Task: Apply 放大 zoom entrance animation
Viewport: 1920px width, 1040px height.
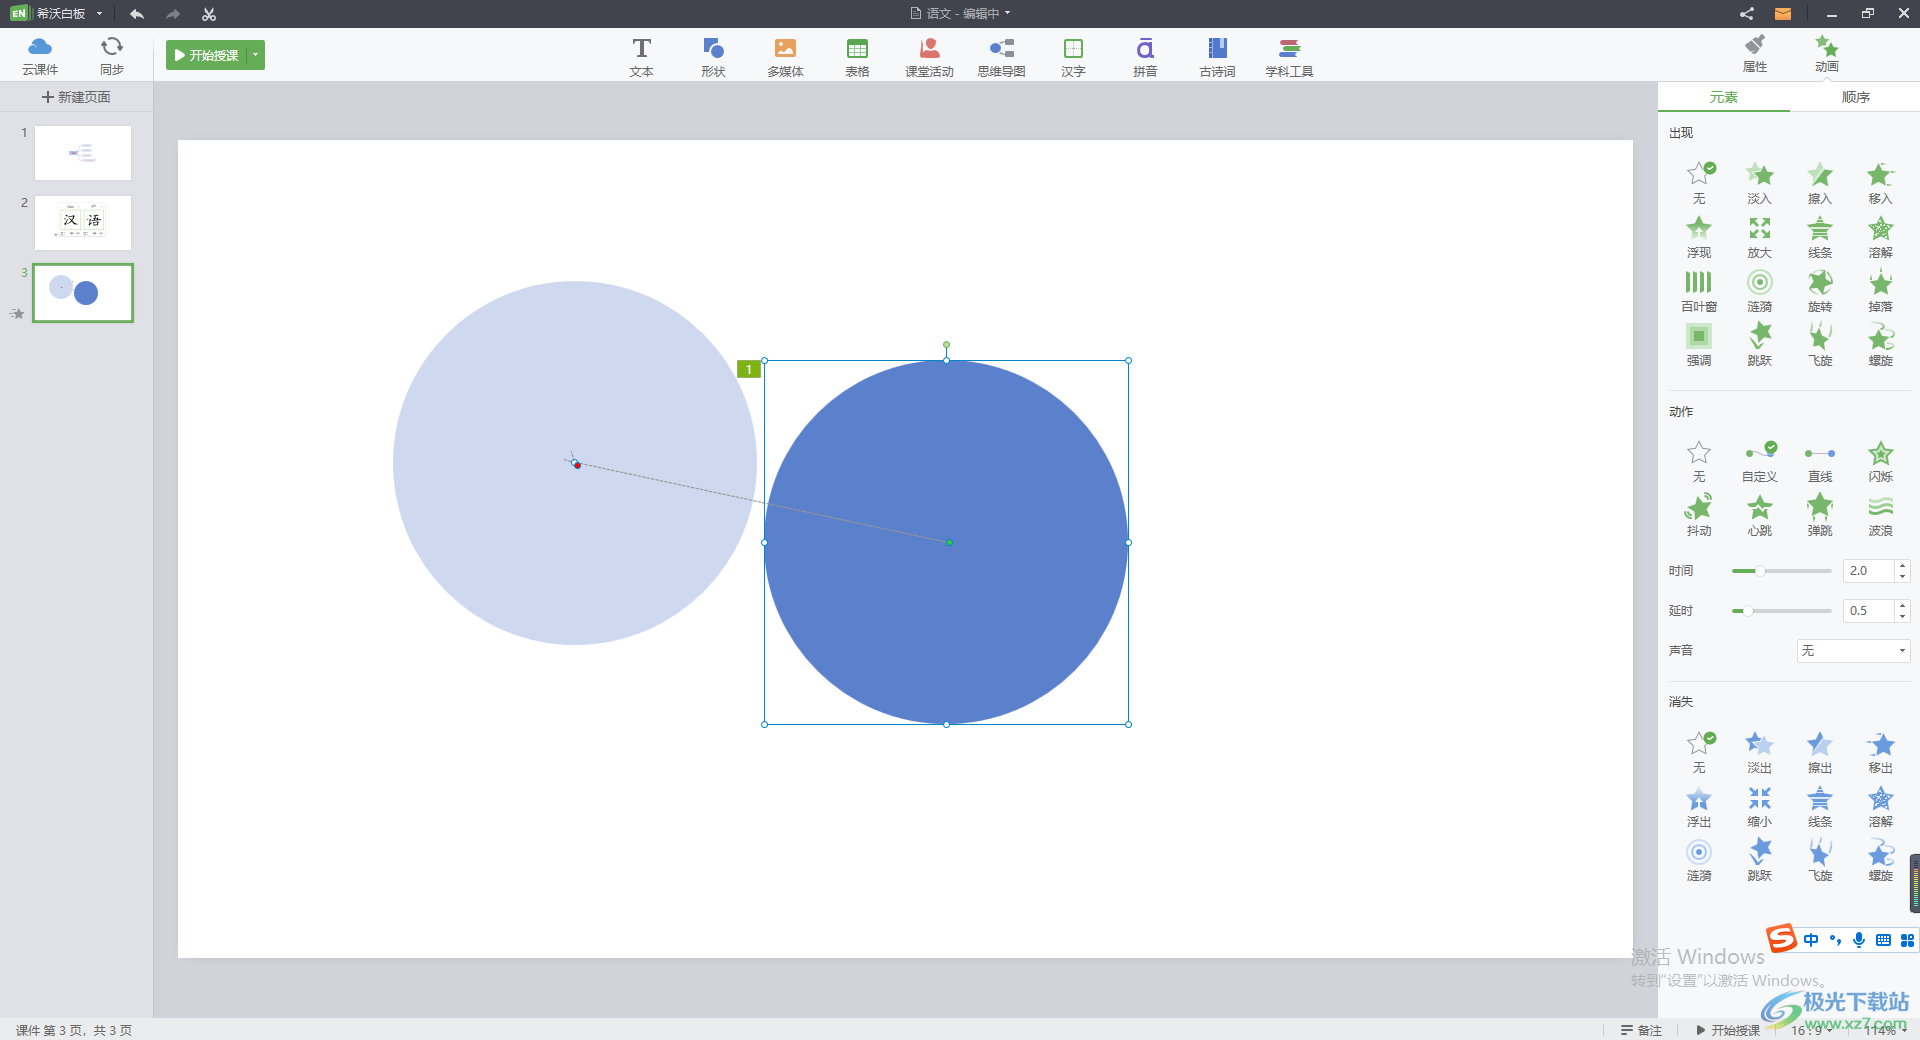Action: click(x=1759, y=237)
